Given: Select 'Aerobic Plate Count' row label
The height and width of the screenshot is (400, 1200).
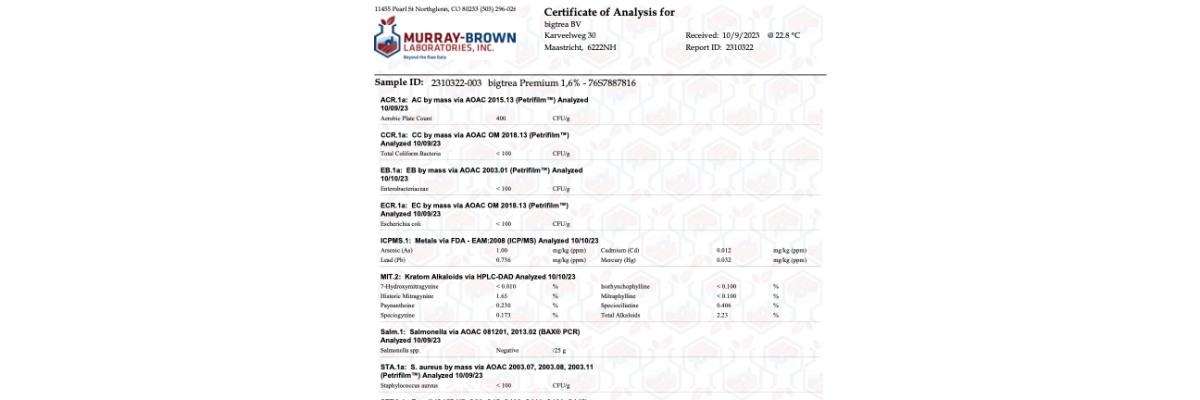Looking at the screenshot, I should [406, 118].
